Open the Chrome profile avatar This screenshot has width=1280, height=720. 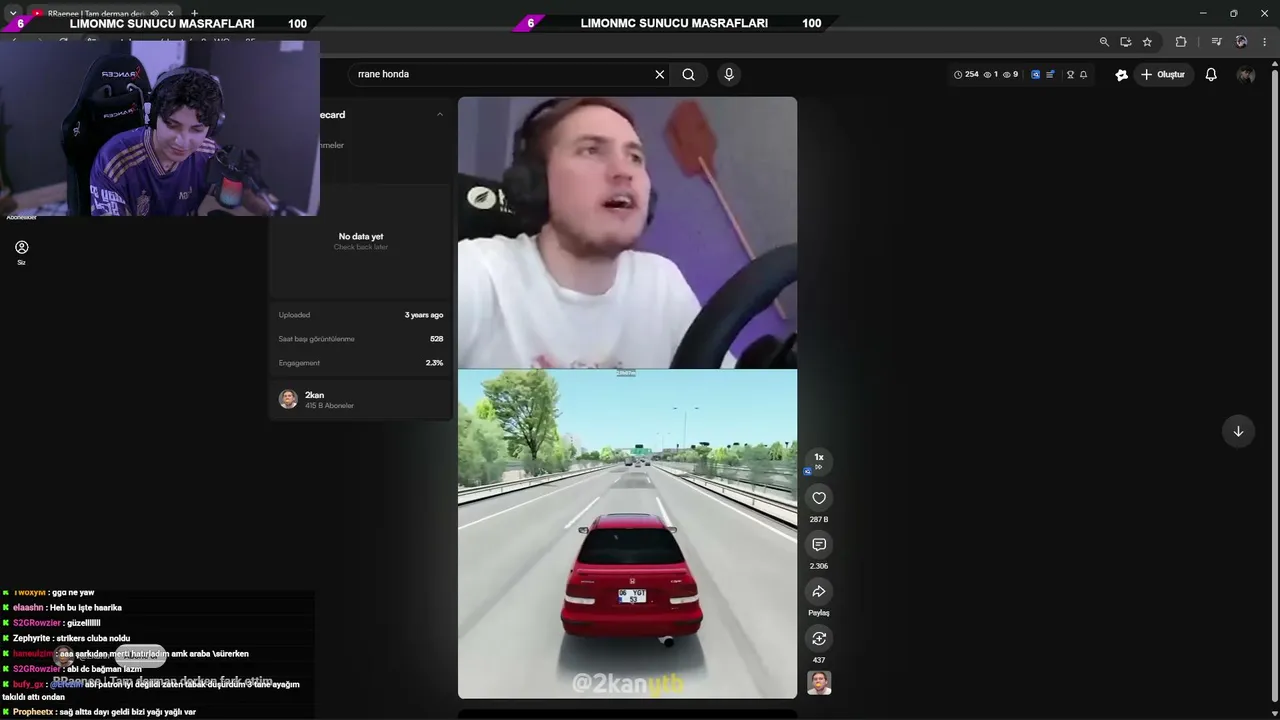pyautogui.click(x=1241, y=42)
